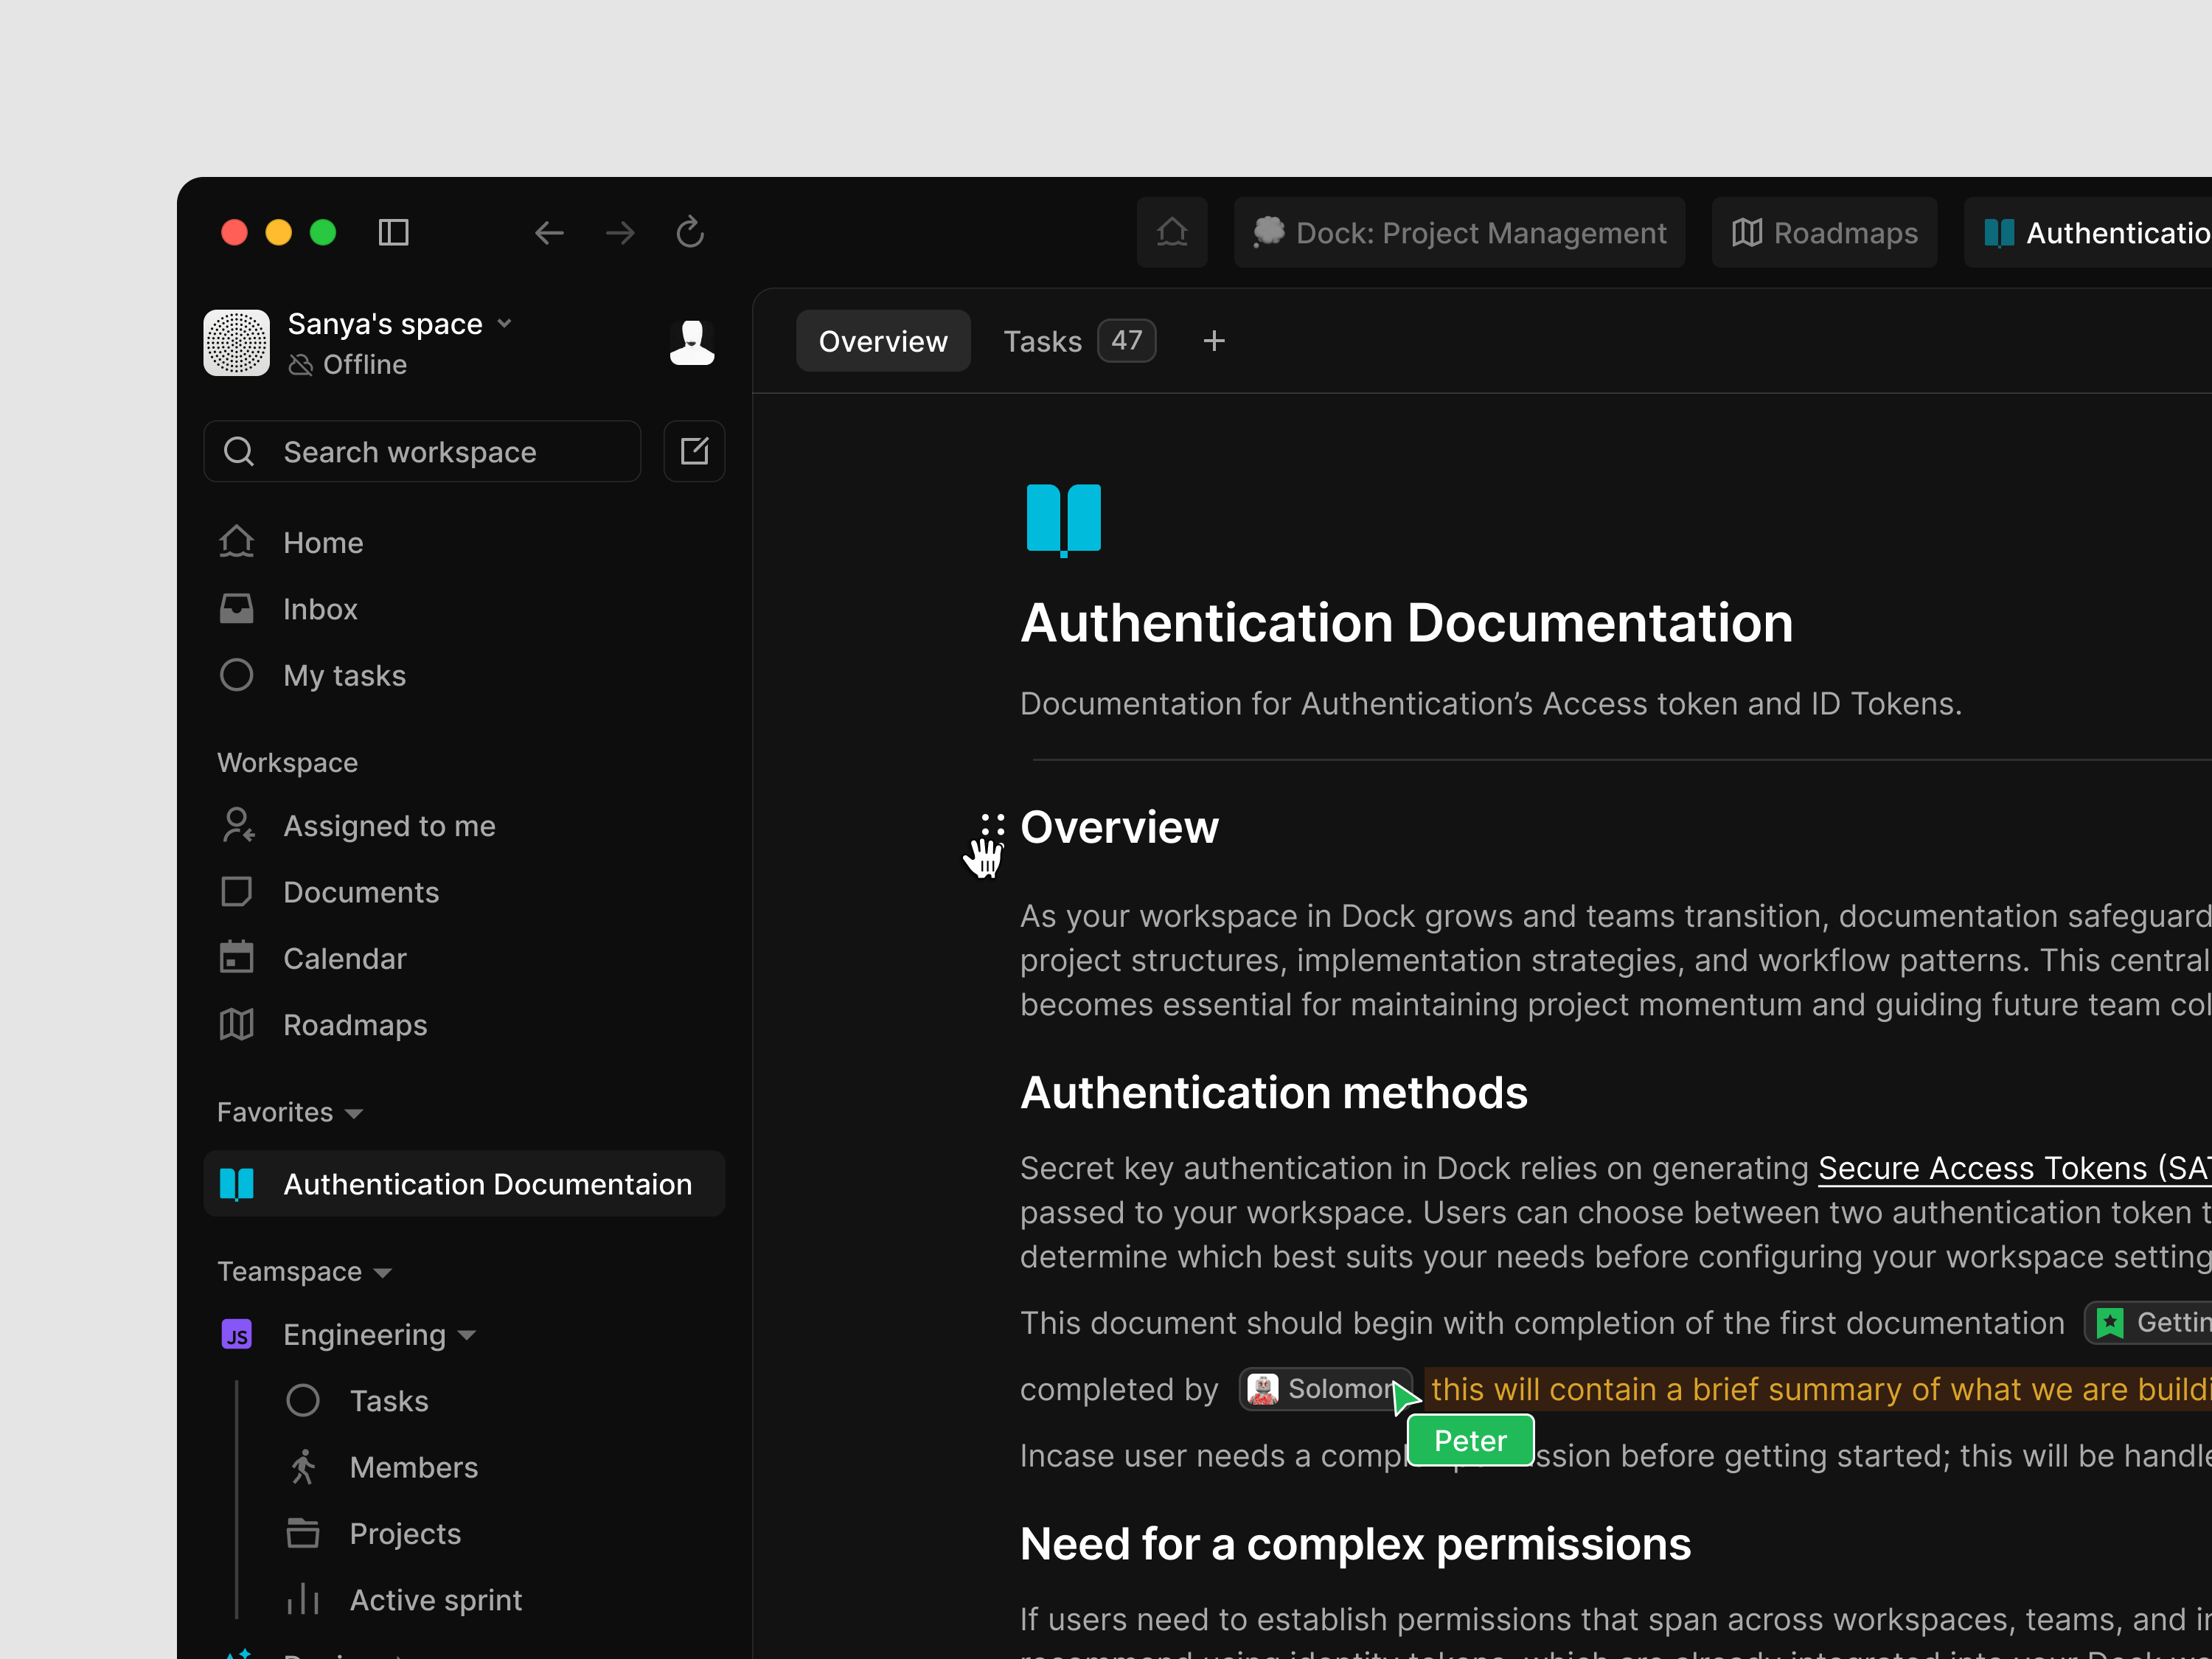Open Roadmaps from the workspace sidebar

pos(355,1024)
